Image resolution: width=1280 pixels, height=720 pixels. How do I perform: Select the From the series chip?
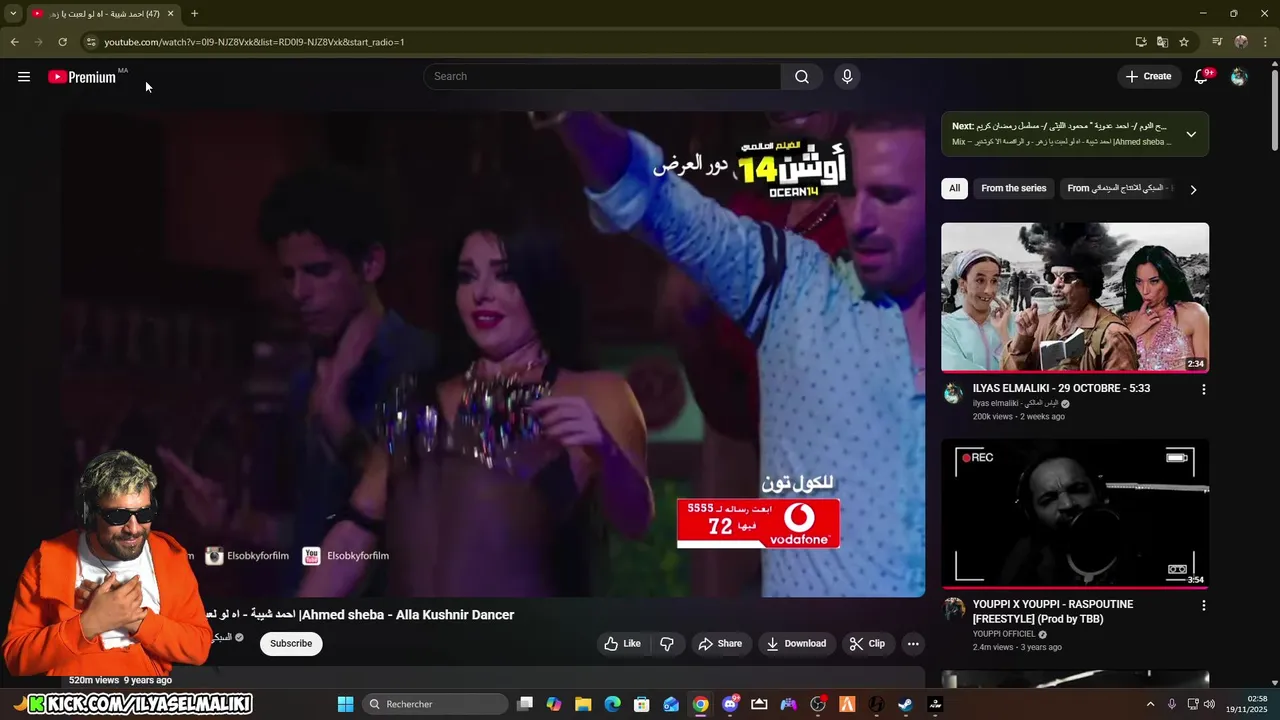pyautogui.click(x=1013, y=188)
